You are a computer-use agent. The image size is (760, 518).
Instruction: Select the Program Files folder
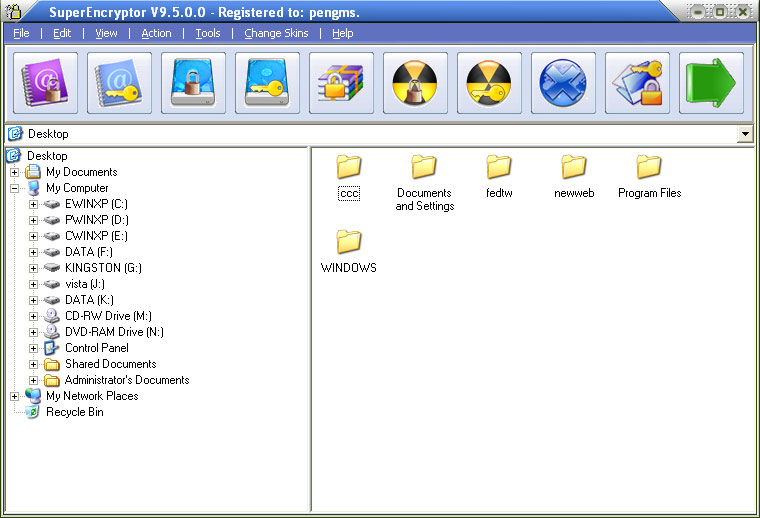[649, 177]
